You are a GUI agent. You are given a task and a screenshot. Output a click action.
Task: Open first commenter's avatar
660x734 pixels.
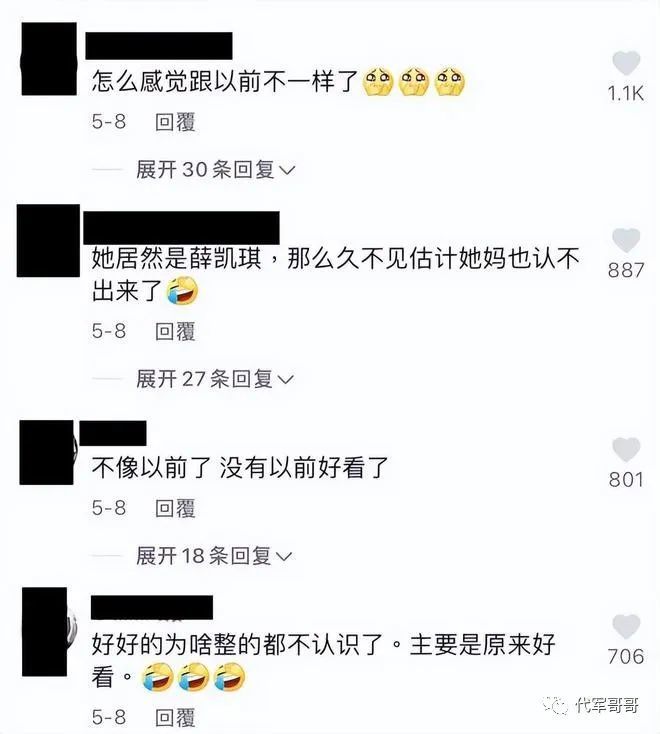(49, 59)
